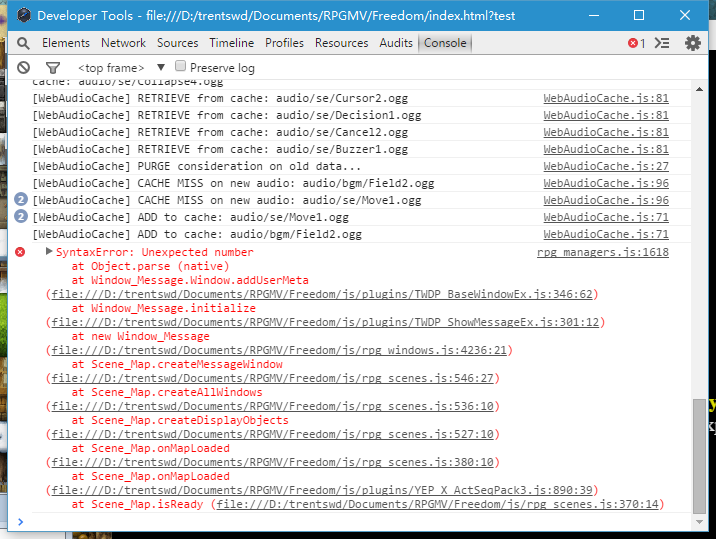716x539 pixels.
Task: Open the WebAudioCache.js:27 link
Action: pos(606,166)
